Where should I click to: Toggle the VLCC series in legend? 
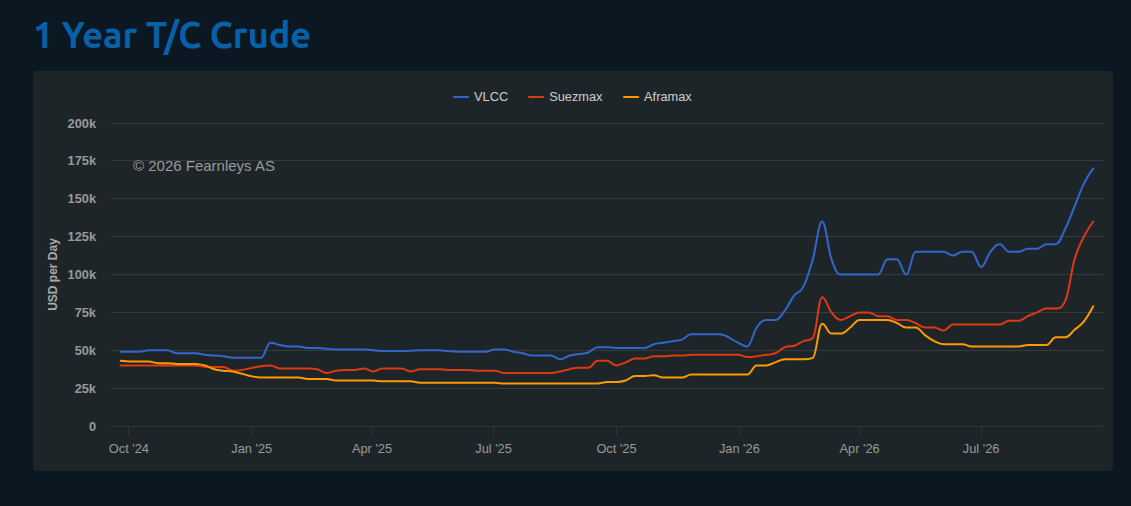click(480, 97)
